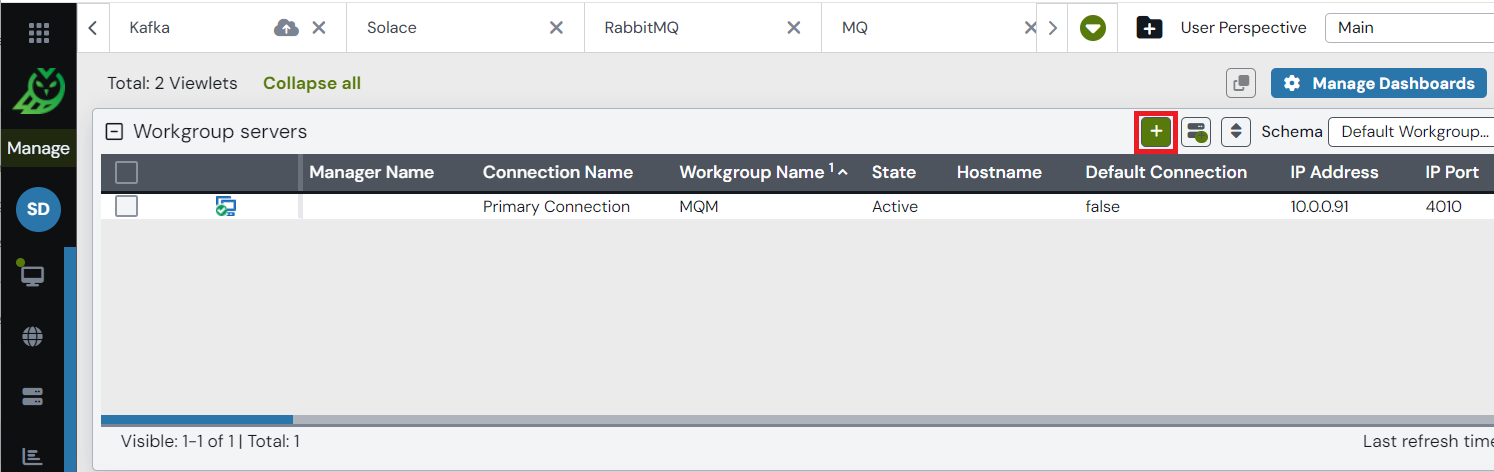Open the Manage section in sidebar
Image resolution: width=1494 pixels, height=472 pixels.
tap(38, 148)
